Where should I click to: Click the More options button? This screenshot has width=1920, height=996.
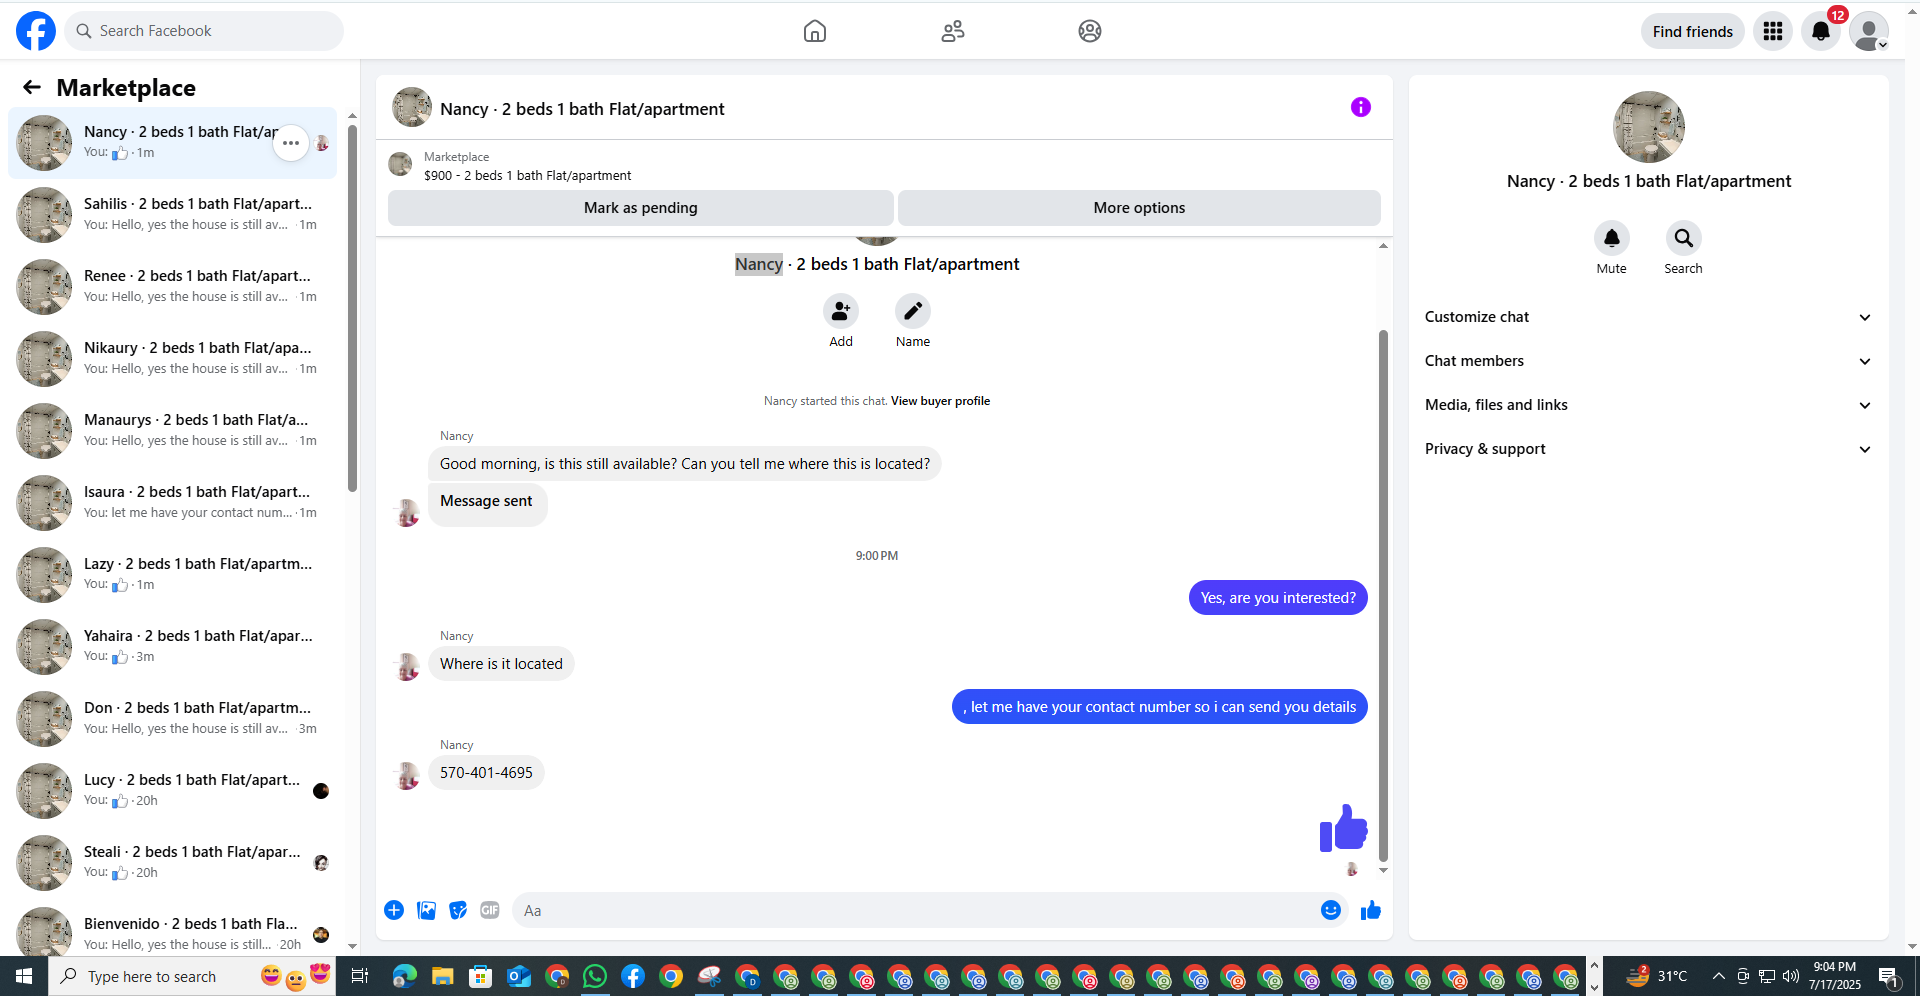click(x=1139, y=208)
